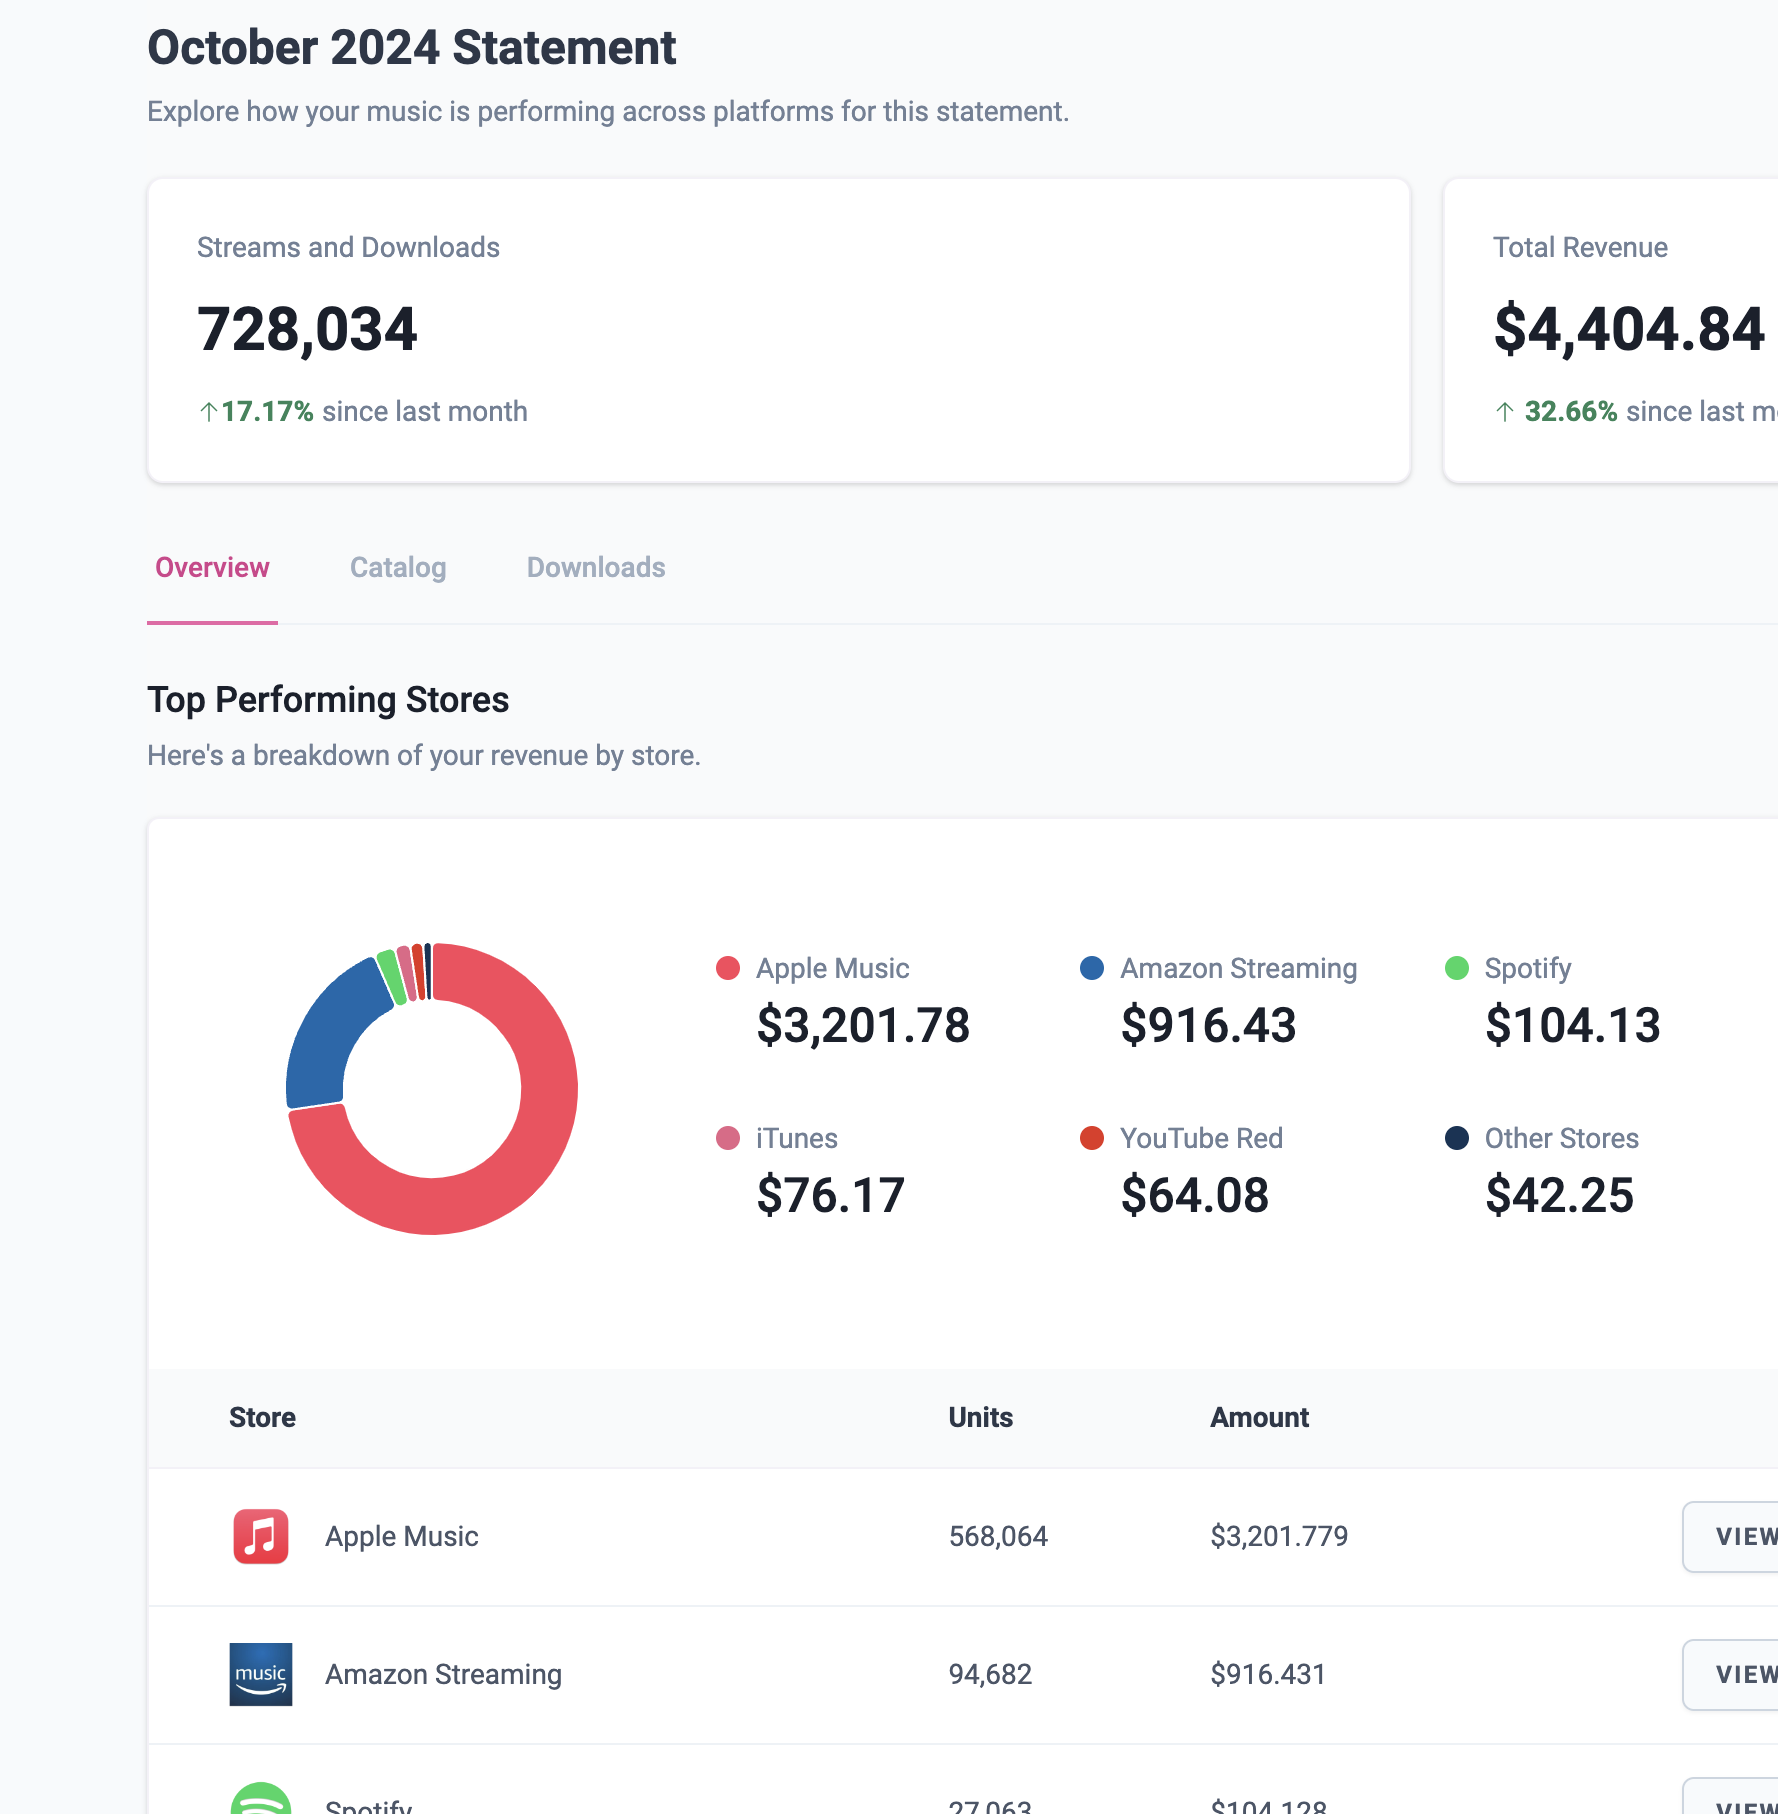1778x1814 pixels.
Task: Select the YouTube Red legend color dot
Action: [x=1092, y=1138]
